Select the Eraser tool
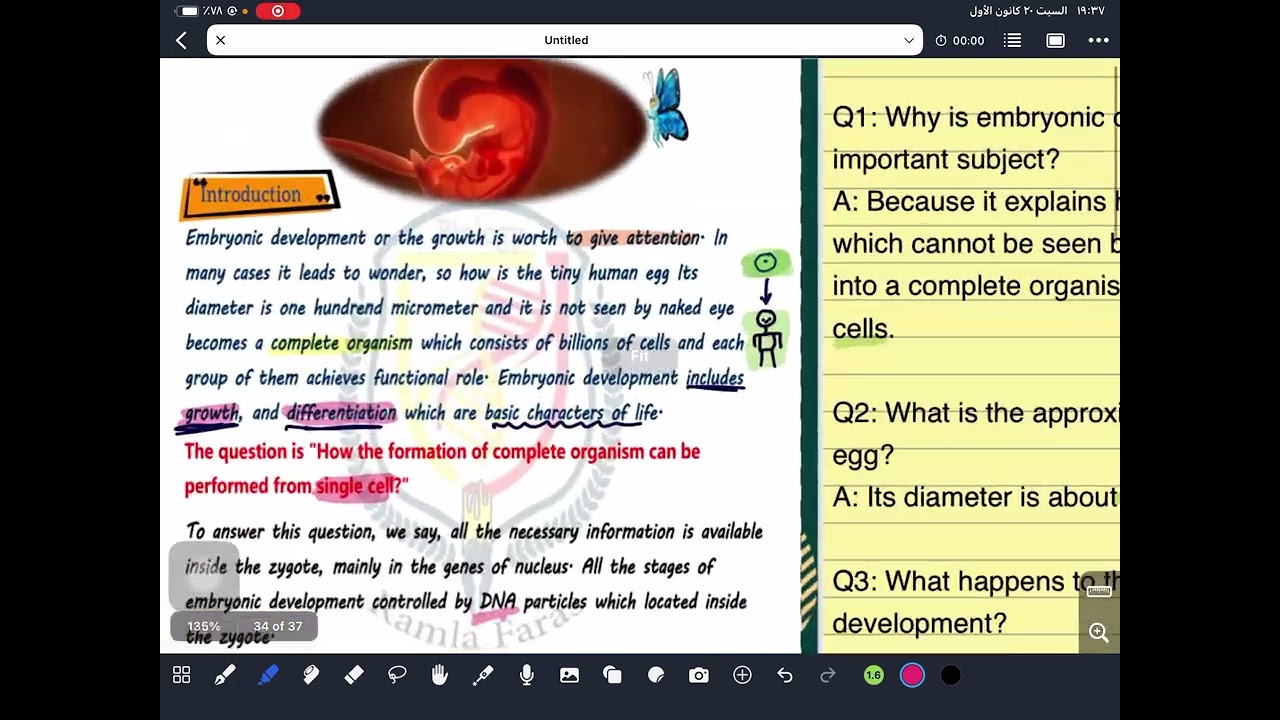Image resolution: width=1280 pixels, height=720 pixels. [x=354, y=676]
